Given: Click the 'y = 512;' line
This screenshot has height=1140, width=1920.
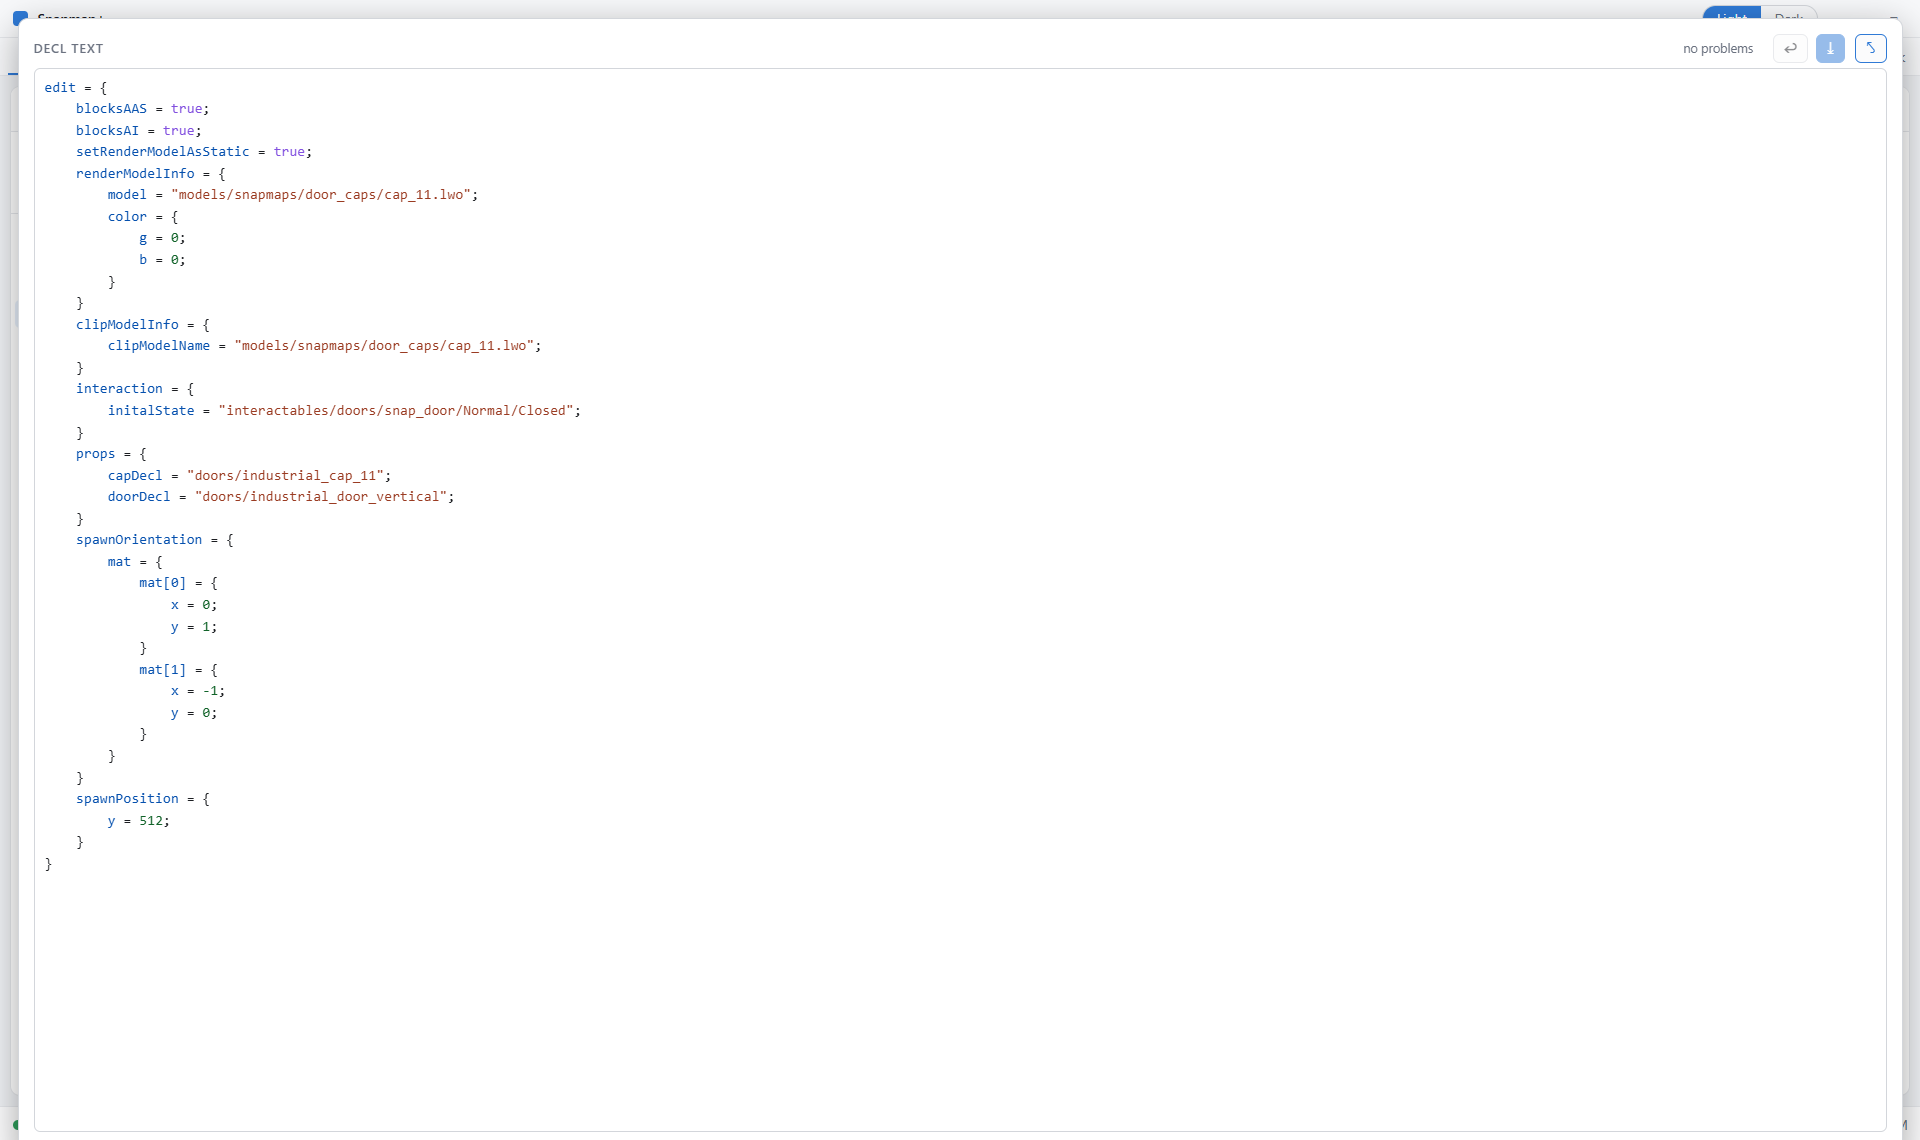Looking at the screenshot, I should pos(138,821).
